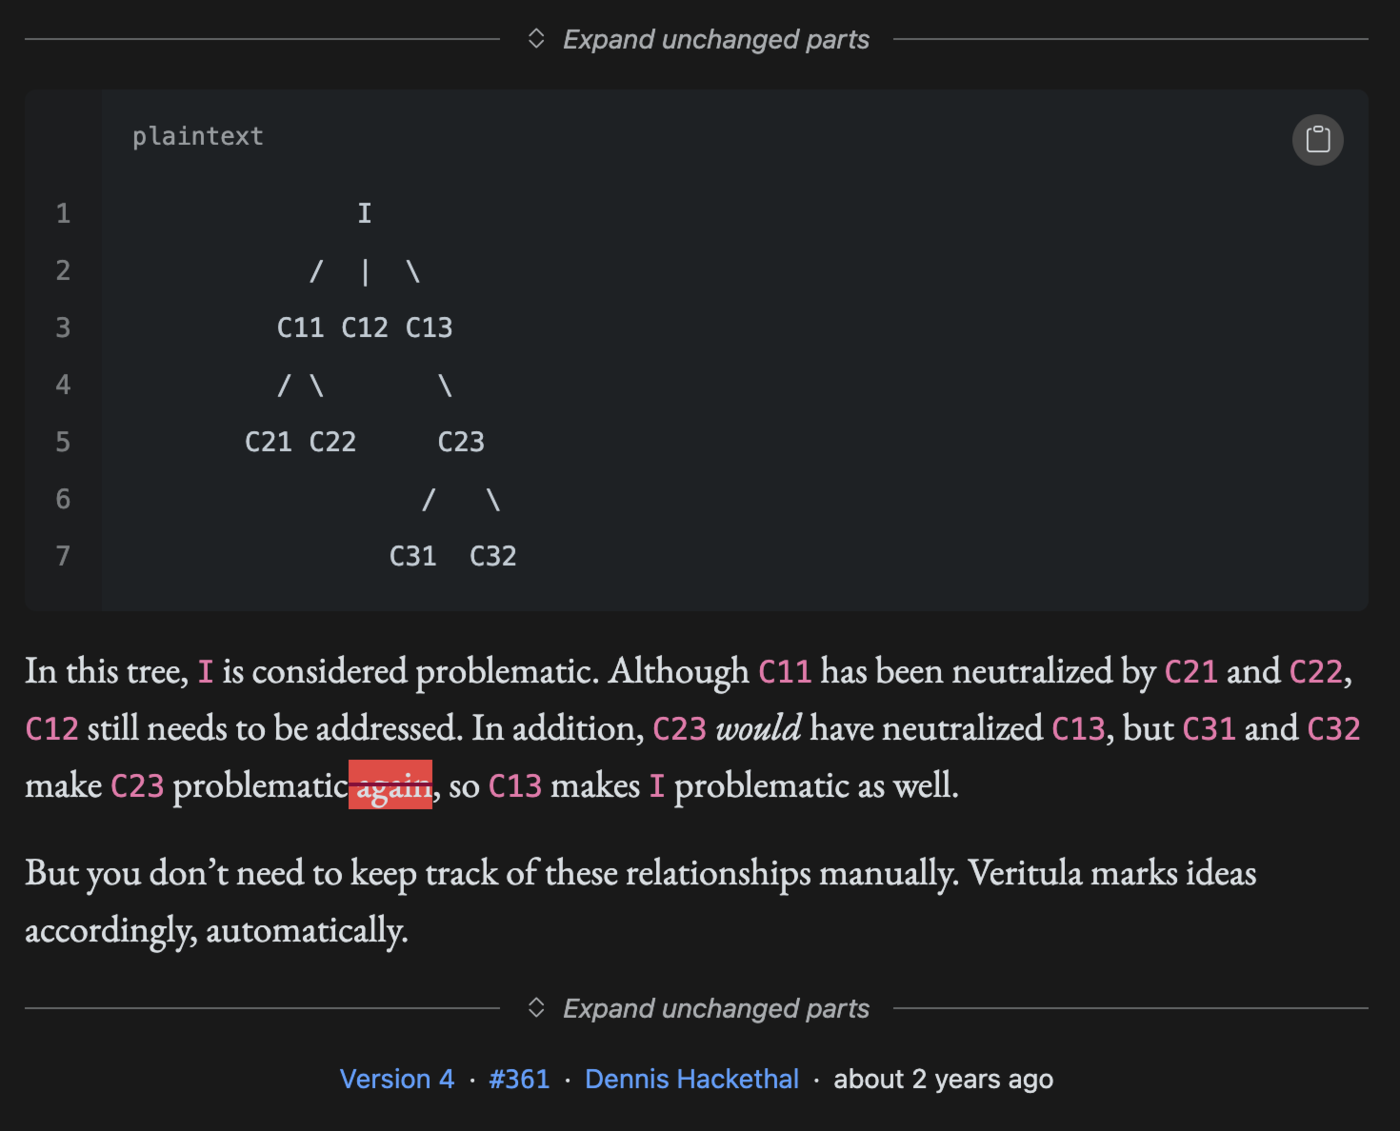The image size is (1400, 1131).
Task: Click inline code 'C12' starting second paragraph line
Action: point(52,728)
